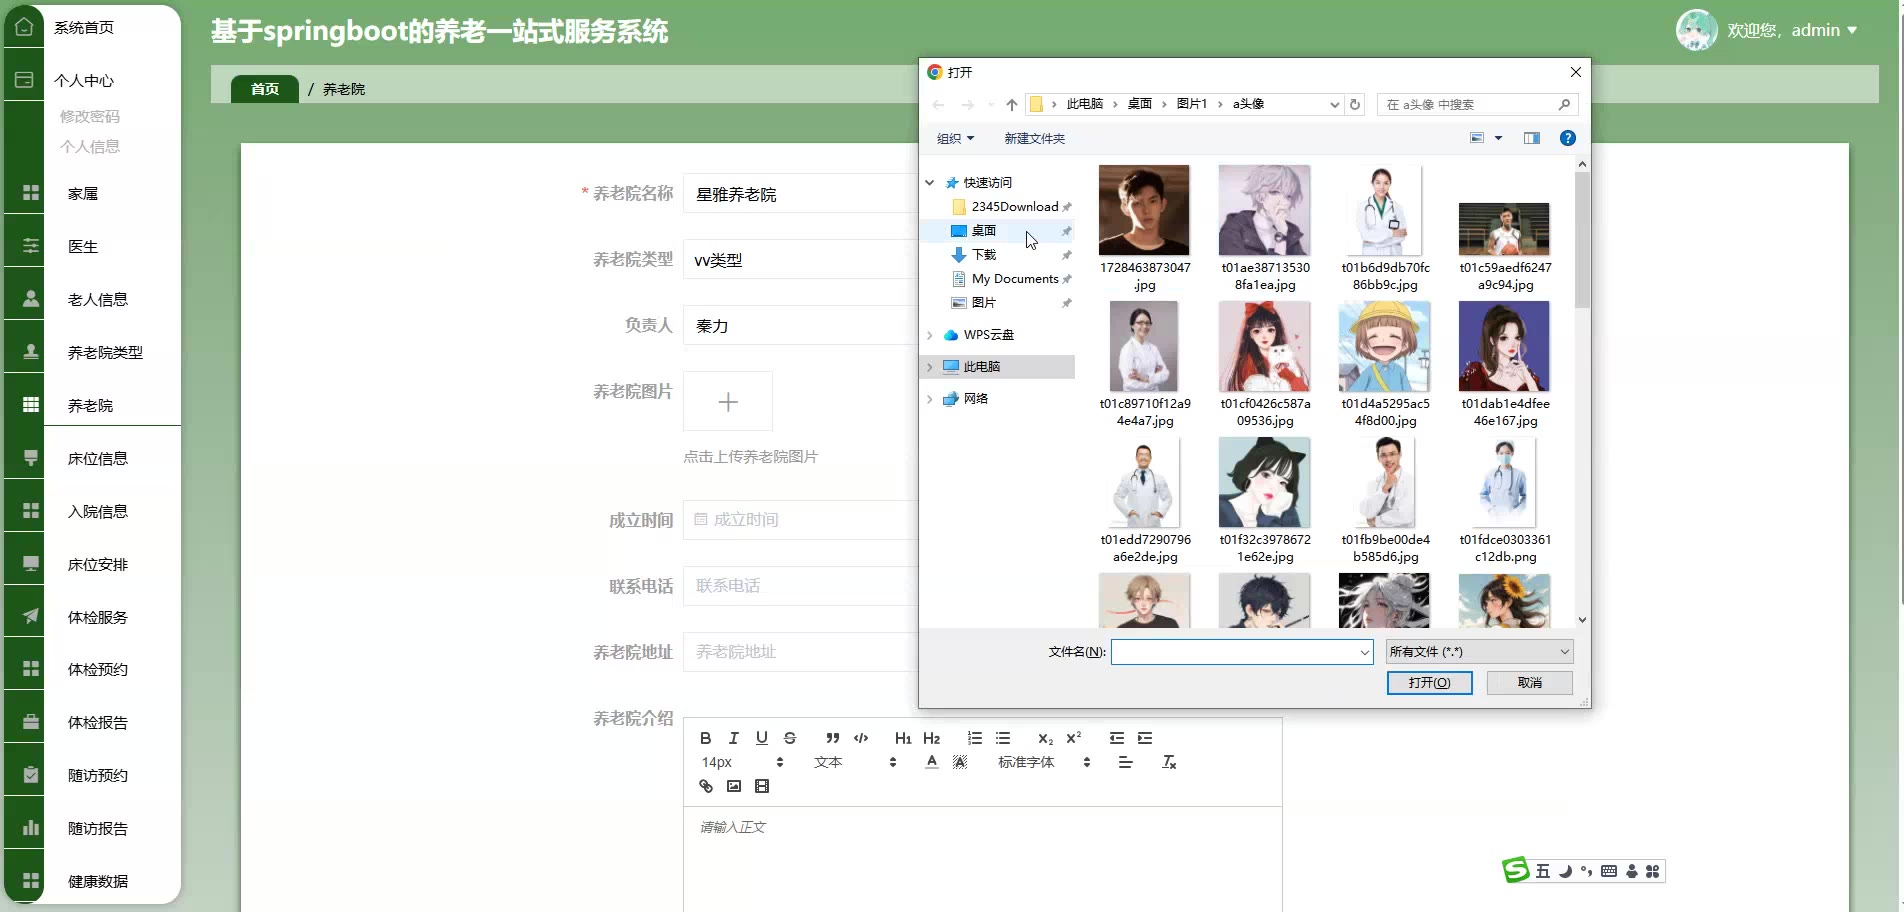Screen dimensions: 1904x912
Task: Click the 成立时间 date field
Action: click(800, 520)
